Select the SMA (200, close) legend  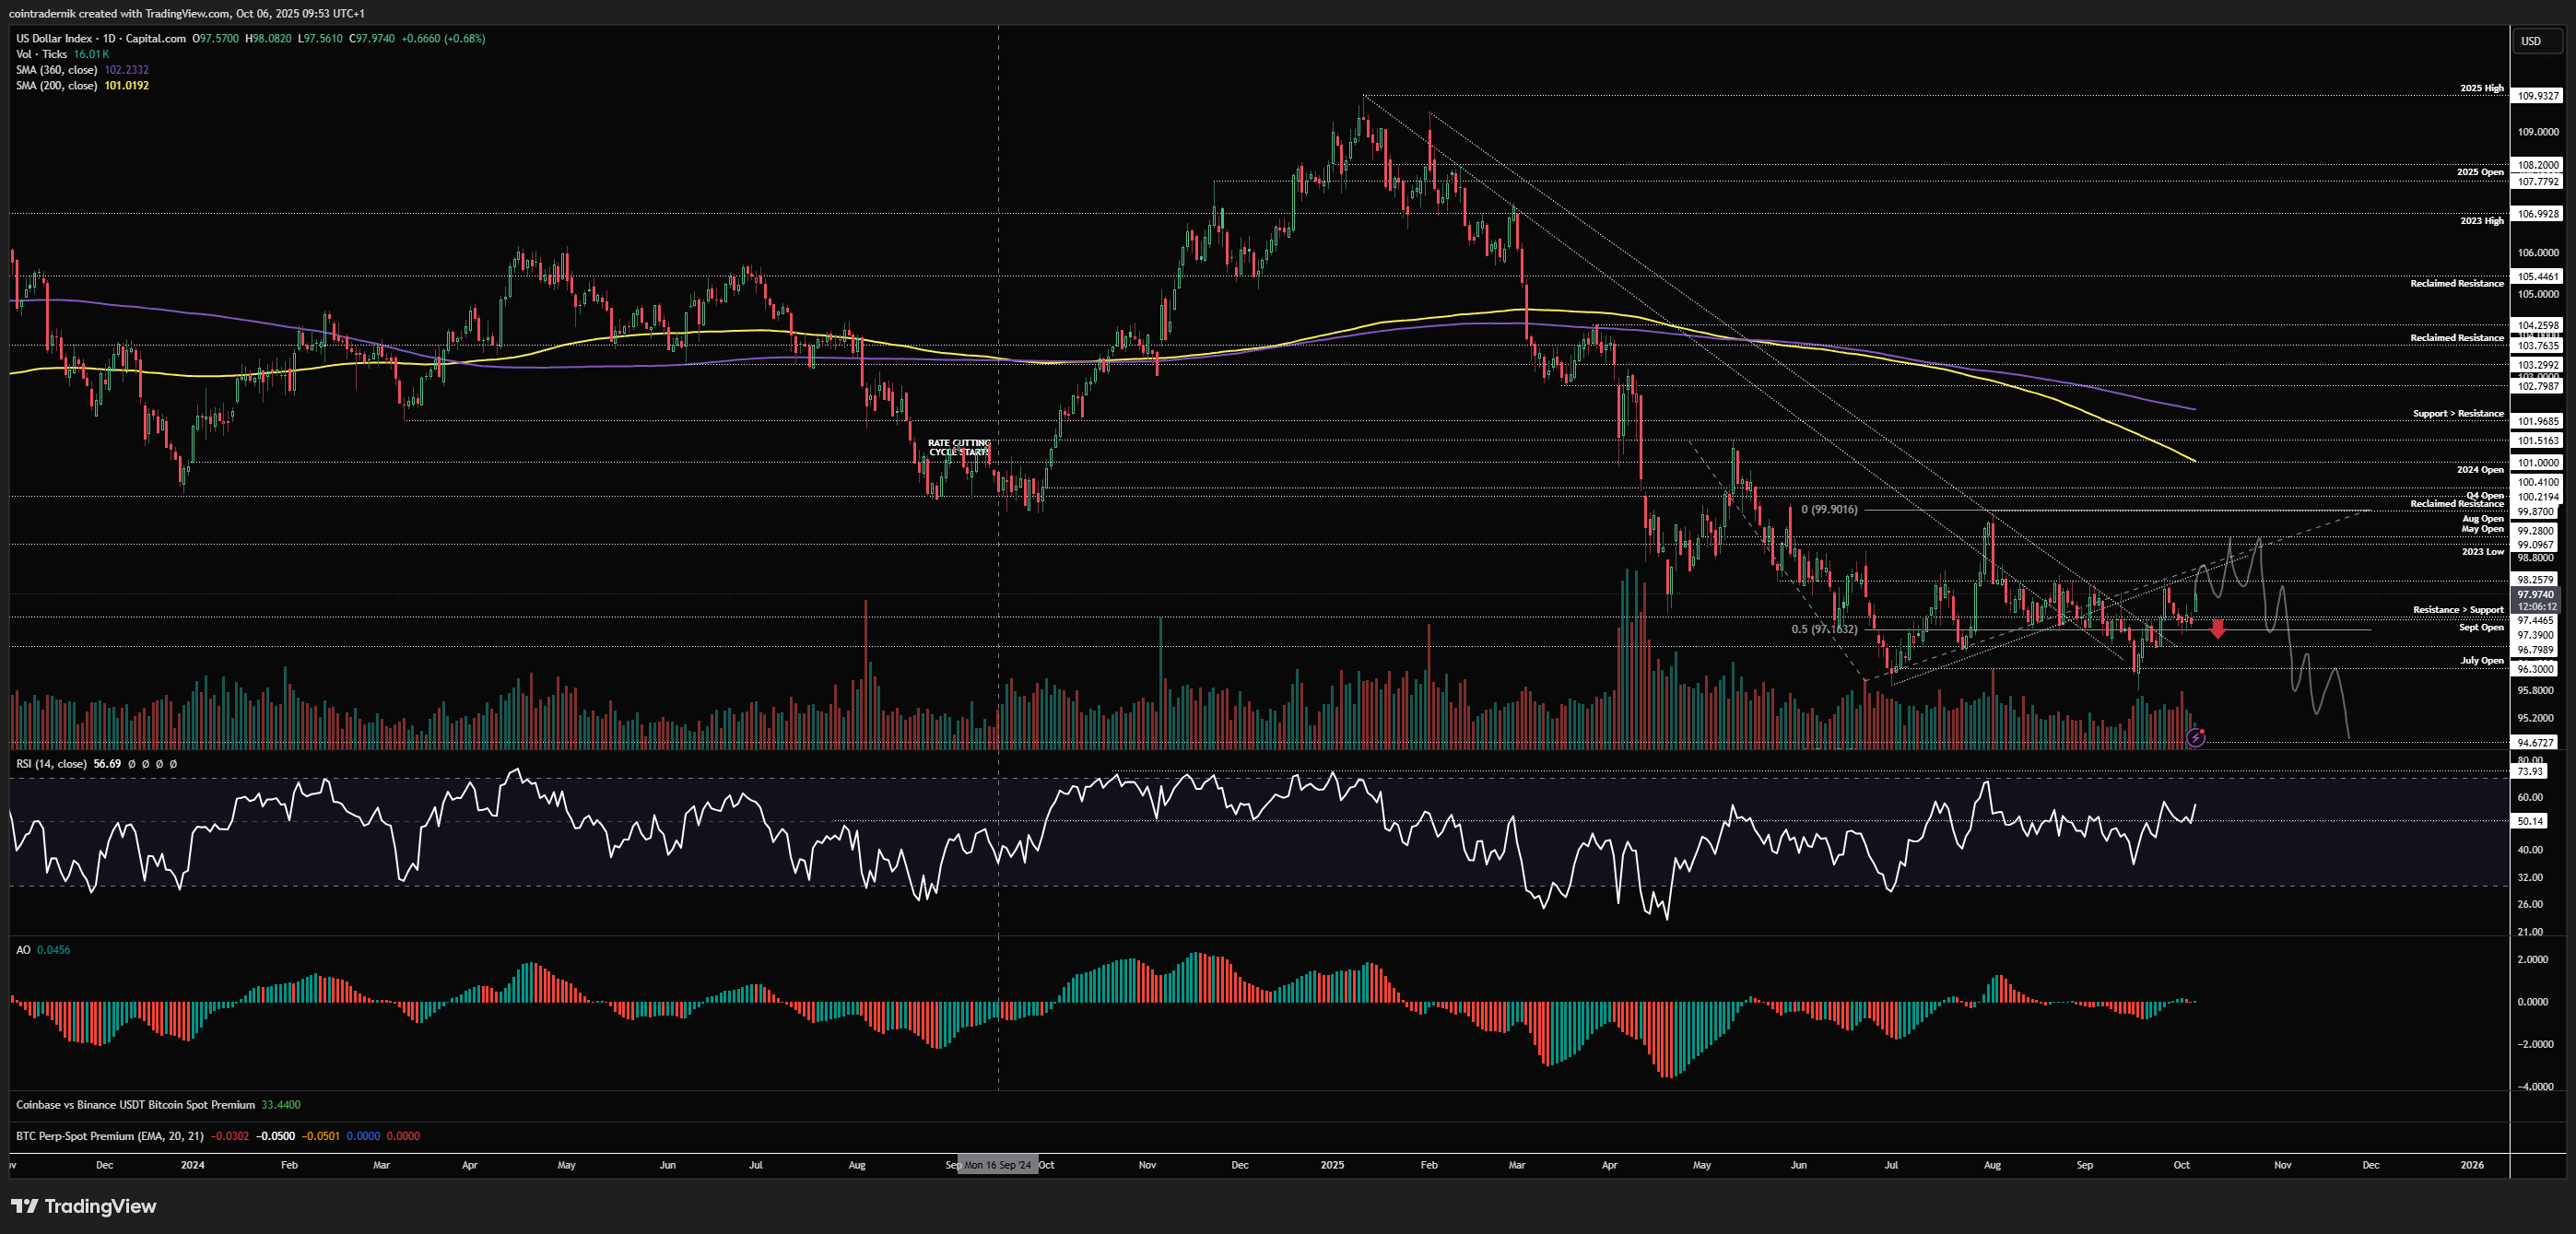[56, 86]
